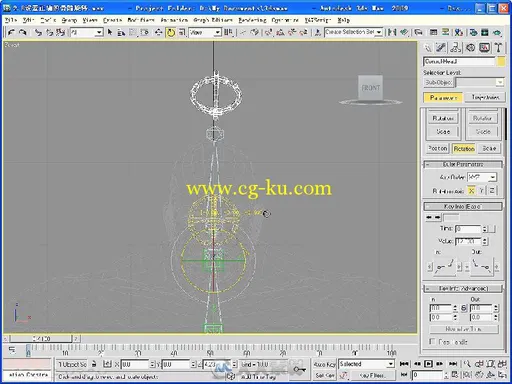Open the Named Selection Sets dropdown
The width and height of the screenshot is (512, 384).
coord(353,32)
